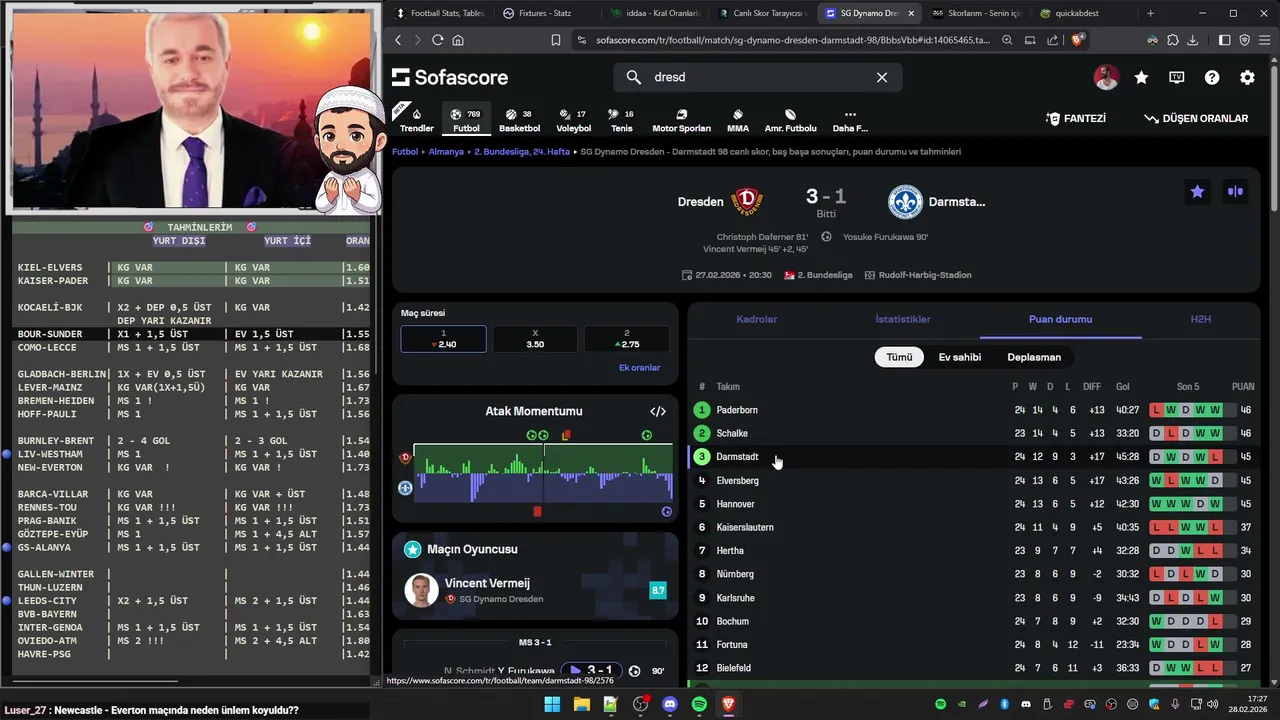The height and width of the screenshot is (720, 1280).
Task: Open Sofascore settings gear
Action: pos(1247,77)
